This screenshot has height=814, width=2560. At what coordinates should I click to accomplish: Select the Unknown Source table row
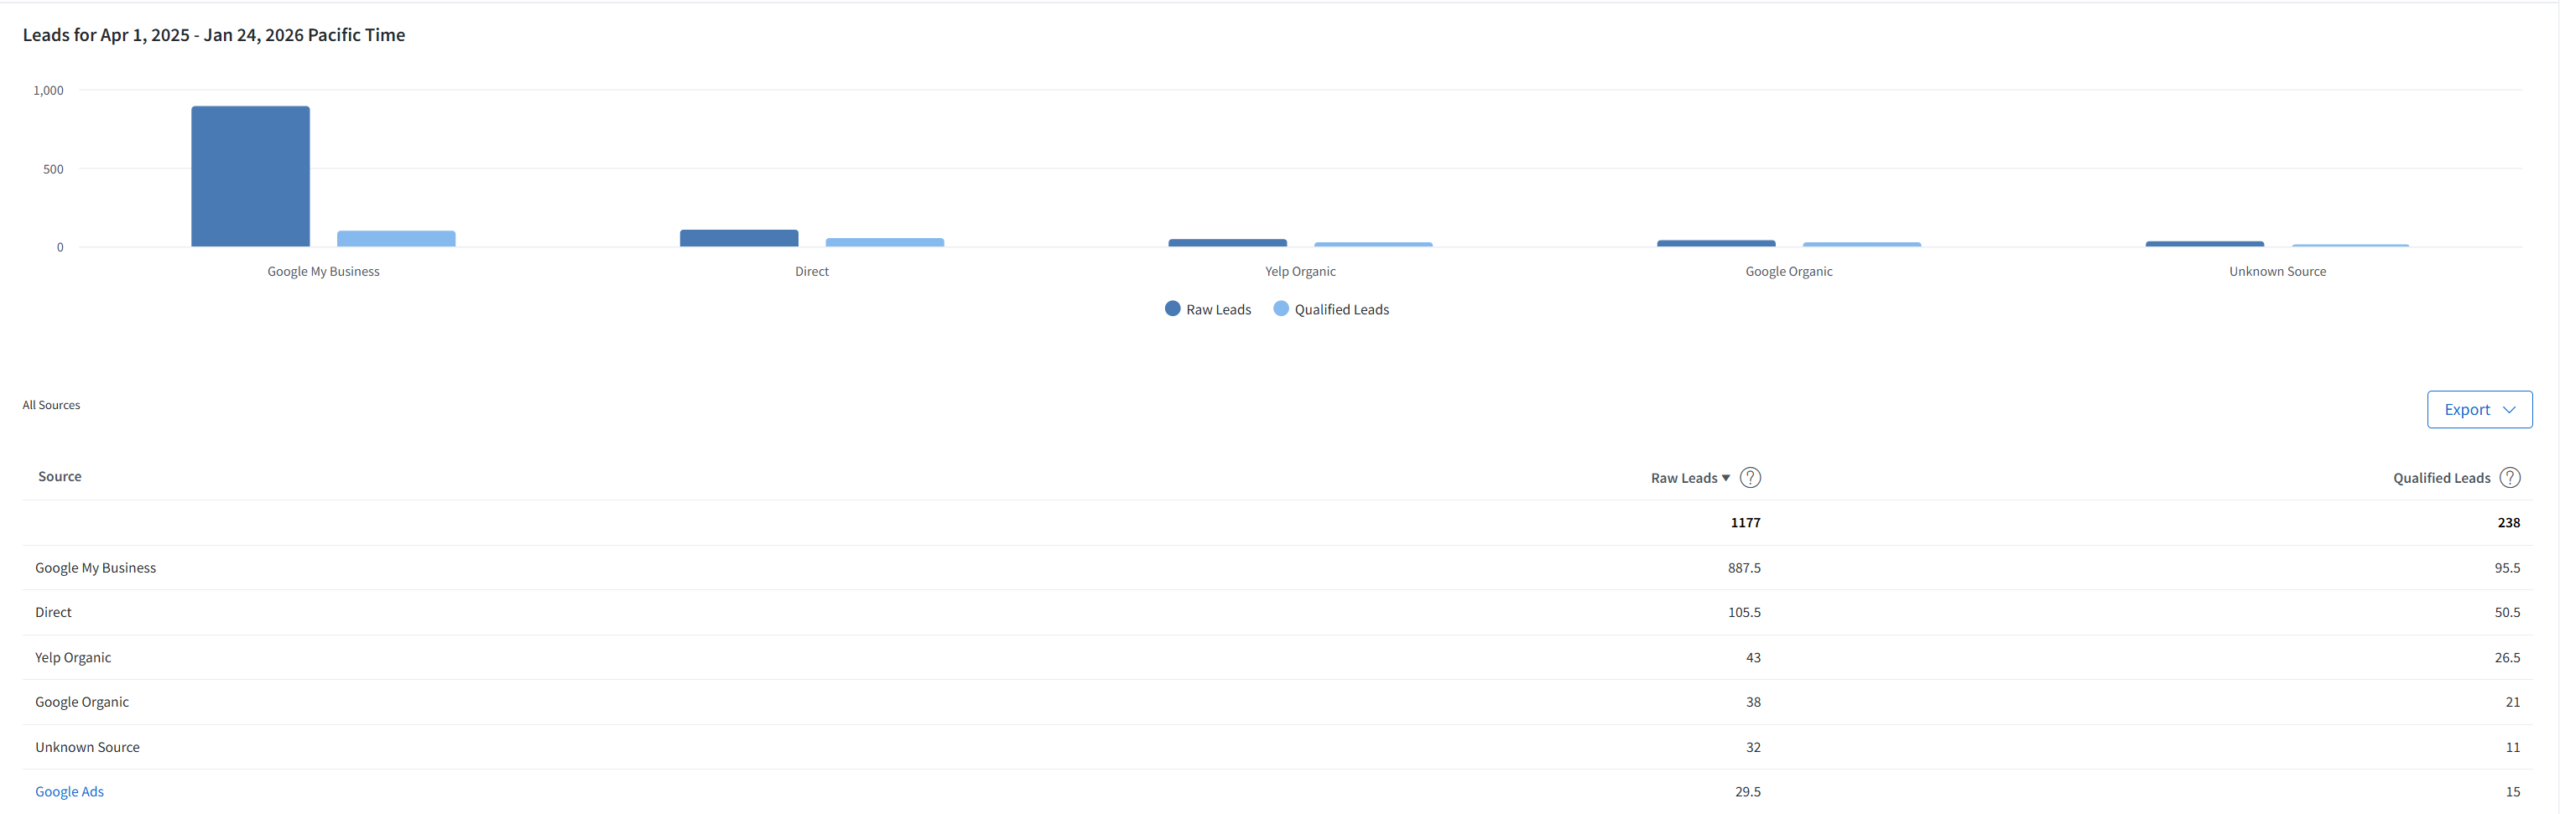(x=88, y=747)
